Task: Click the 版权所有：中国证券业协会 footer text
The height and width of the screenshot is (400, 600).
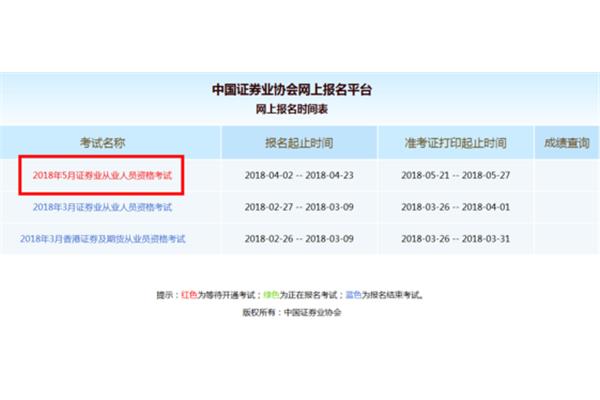Action: point(292,312)
